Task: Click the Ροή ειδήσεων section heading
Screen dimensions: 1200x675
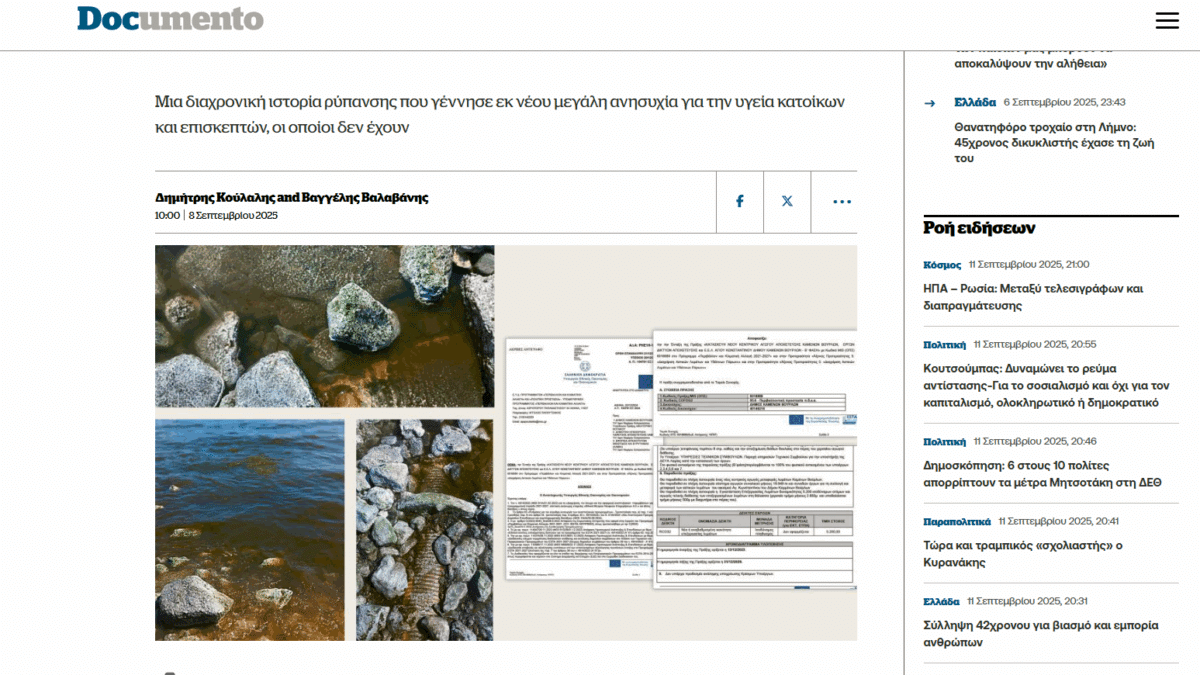Action: (978, 228)
